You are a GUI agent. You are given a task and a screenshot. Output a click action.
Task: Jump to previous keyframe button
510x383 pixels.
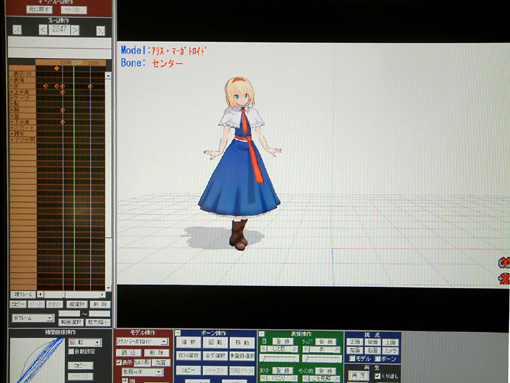[17, 30]
